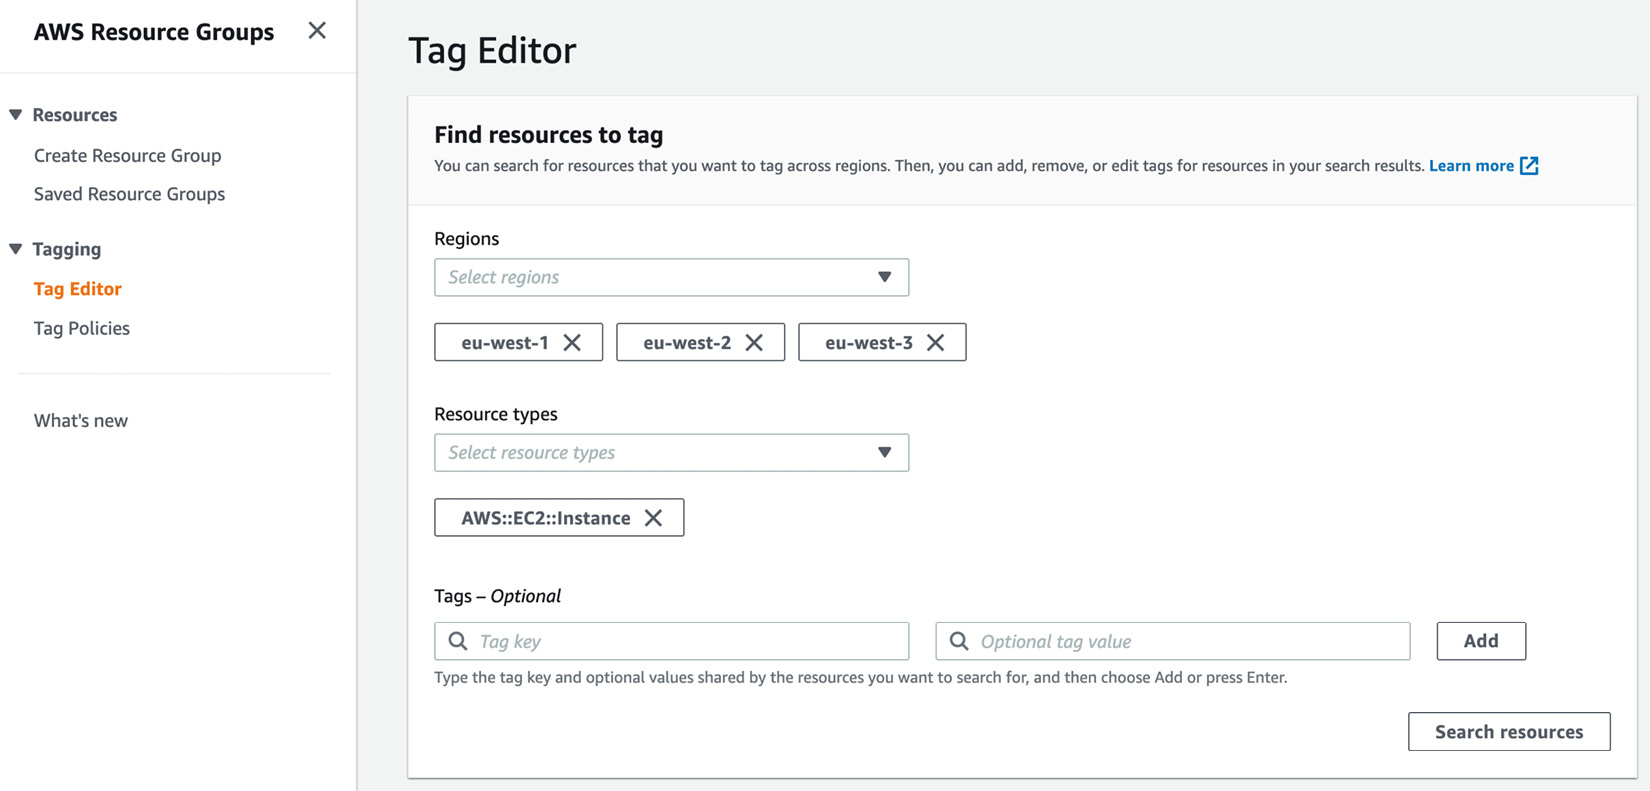Click the Add tag button

(x=1481, y=641)
